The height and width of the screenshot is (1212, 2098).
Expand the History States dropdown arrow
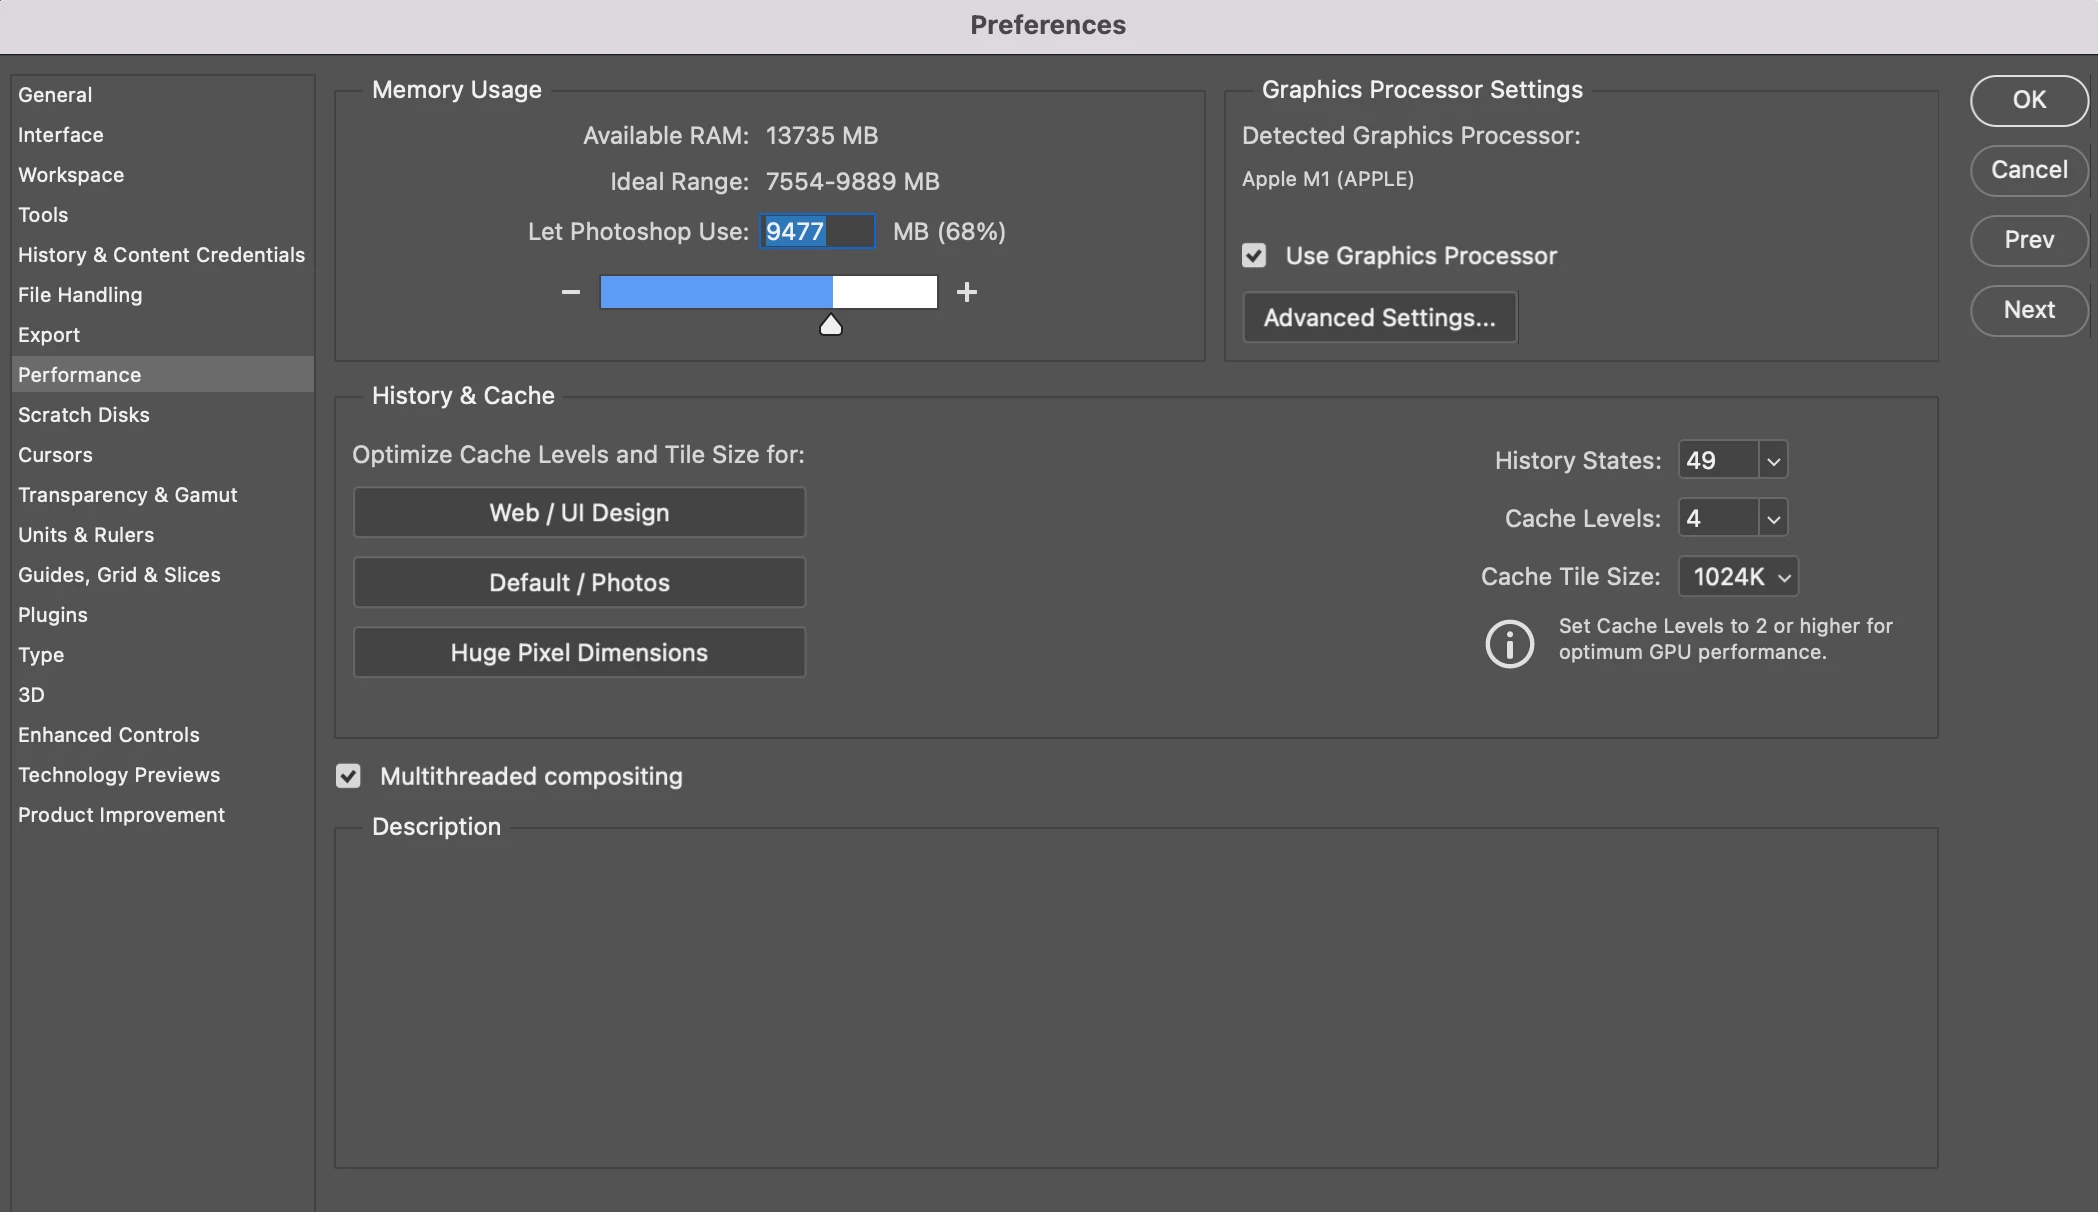1773,461
